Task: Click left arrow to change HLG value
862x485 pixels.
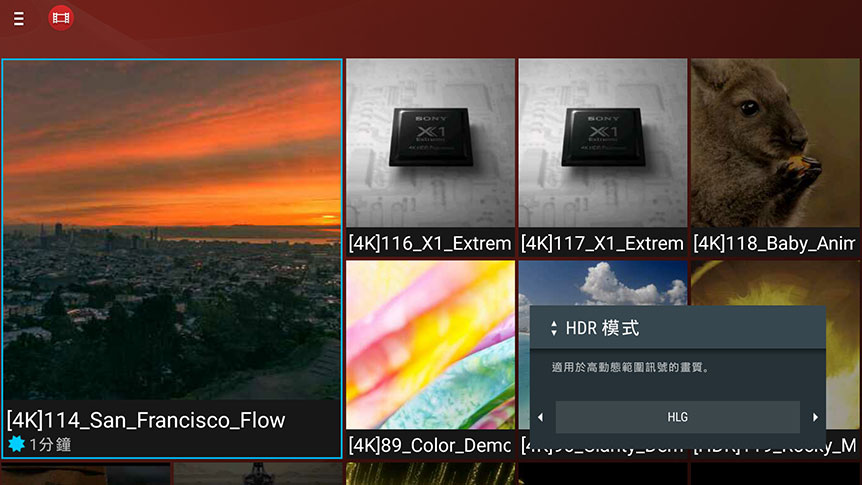Action: tap(541, 417)
